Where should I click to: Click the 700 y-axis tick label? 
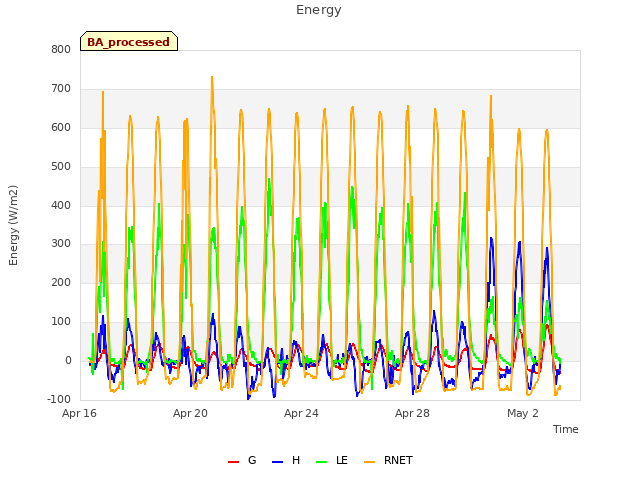point(61,89)
